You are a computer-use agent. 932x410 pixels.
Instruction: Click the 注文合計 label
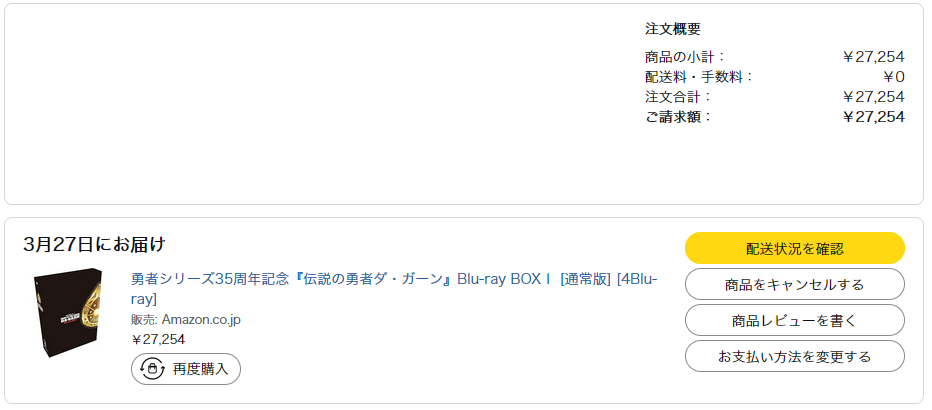point(678,97)
